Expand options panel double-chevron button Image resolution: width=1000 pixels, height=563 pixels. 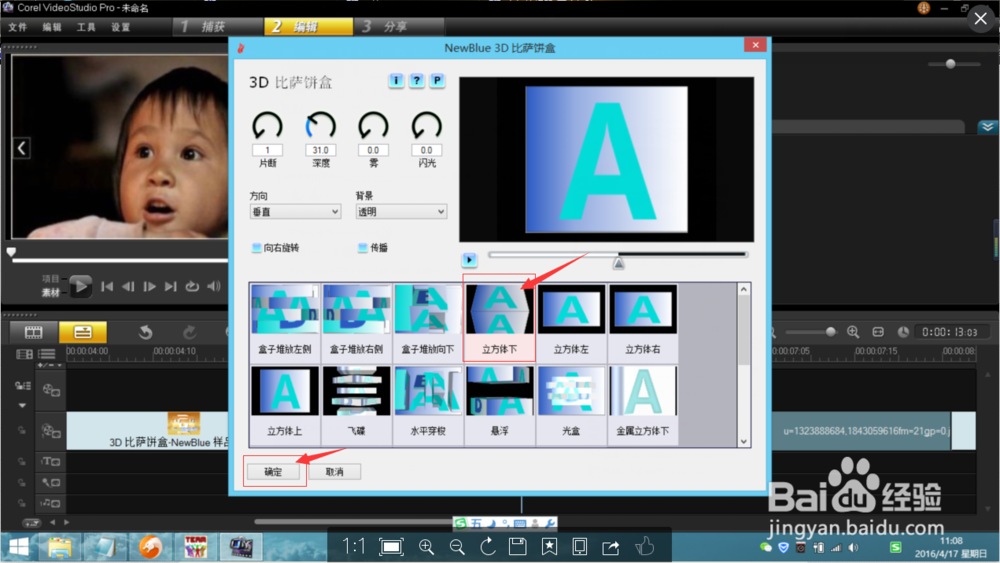[987, 127]
